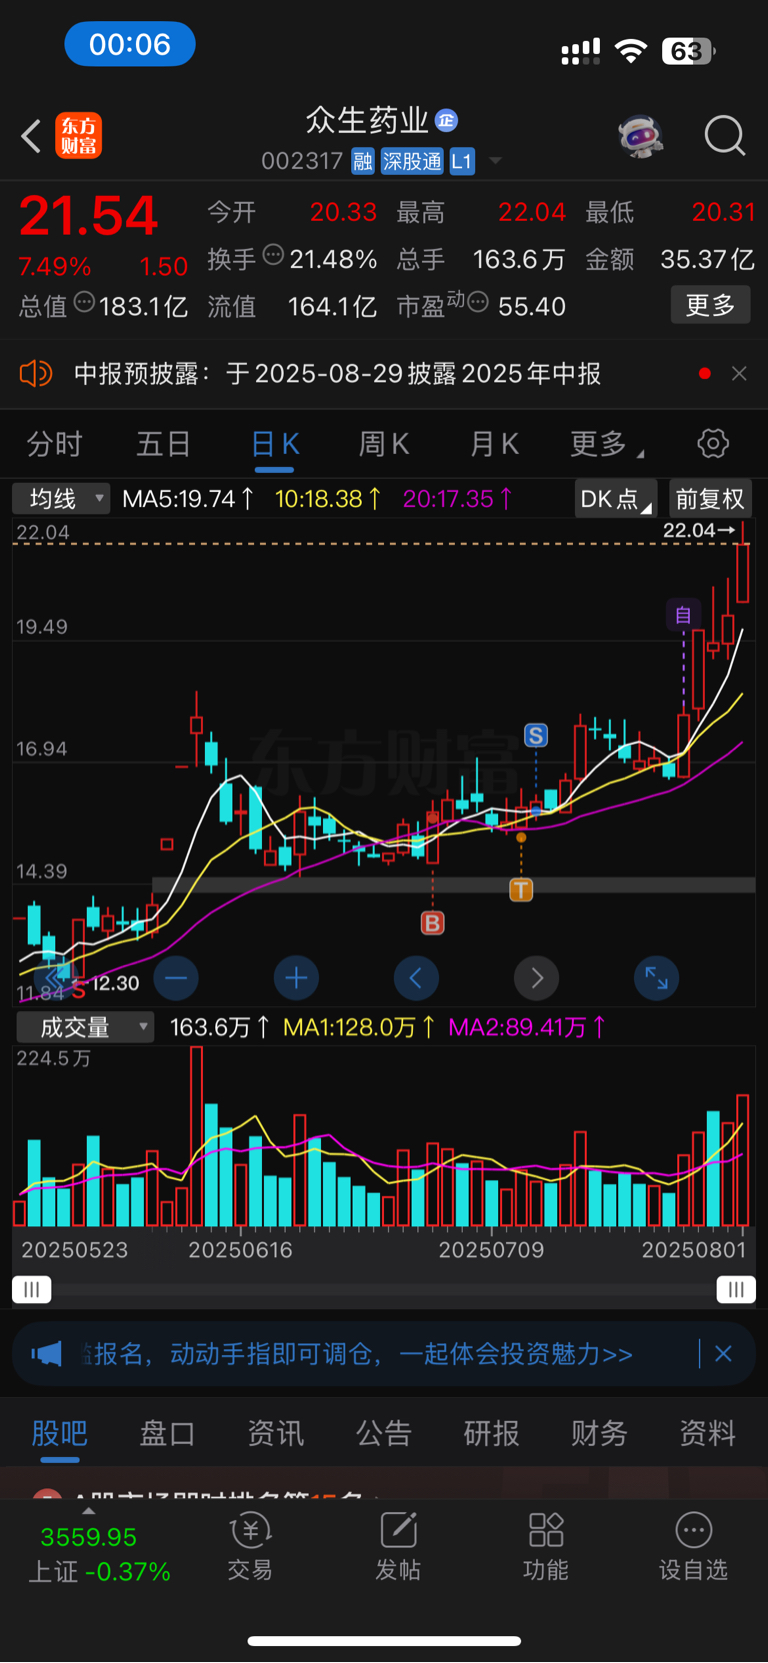Open the 成交量 sub-indicator dropdown
The image size is (768, 1663).
click(x=85, y=1027)
